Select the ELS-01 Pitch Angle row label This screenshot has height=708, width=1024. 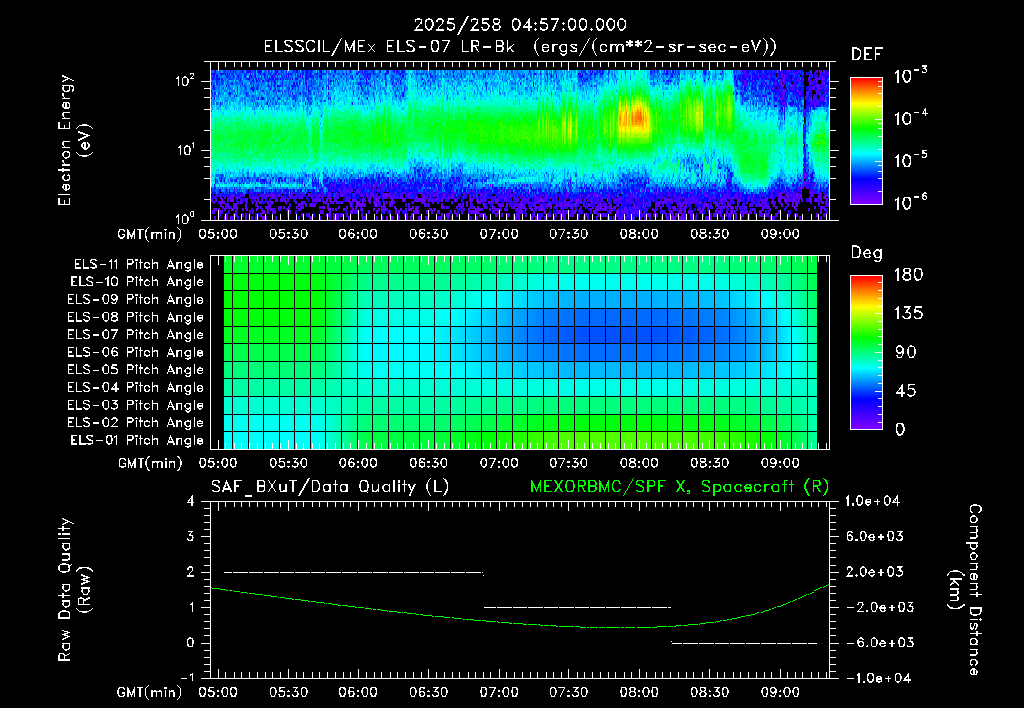136,440
